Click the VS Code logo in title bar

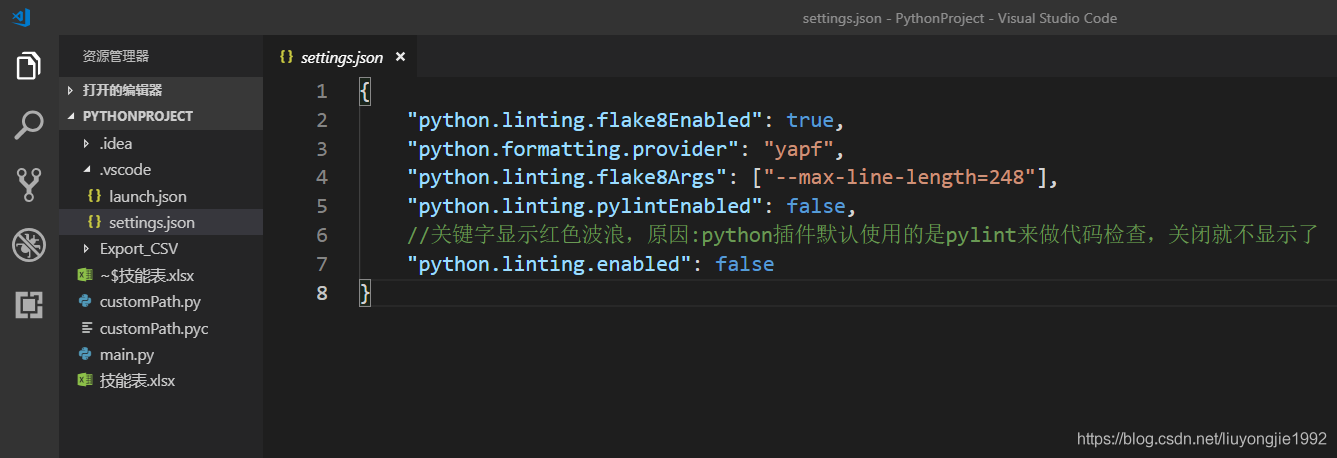(x=21, y=17)
